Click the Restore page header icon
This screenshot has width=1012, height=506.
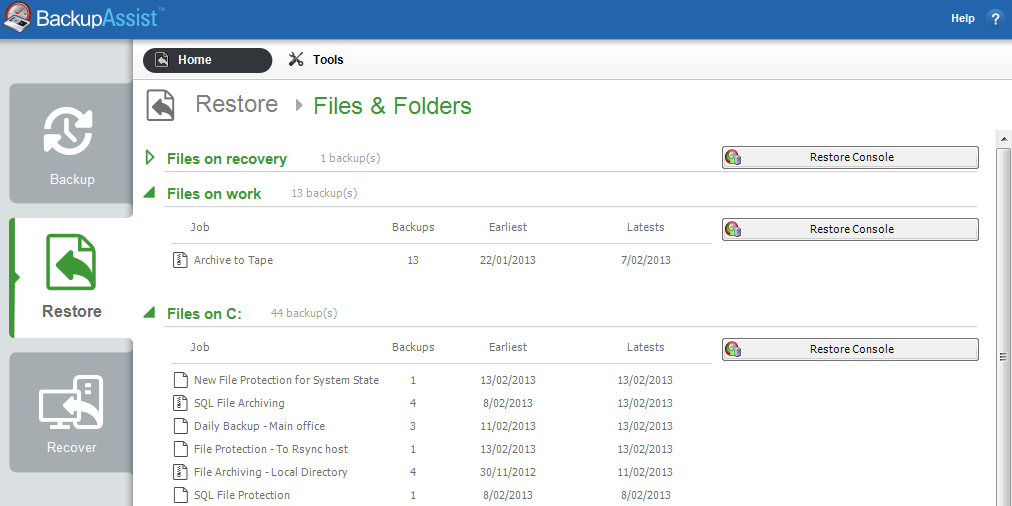point(161,105)
